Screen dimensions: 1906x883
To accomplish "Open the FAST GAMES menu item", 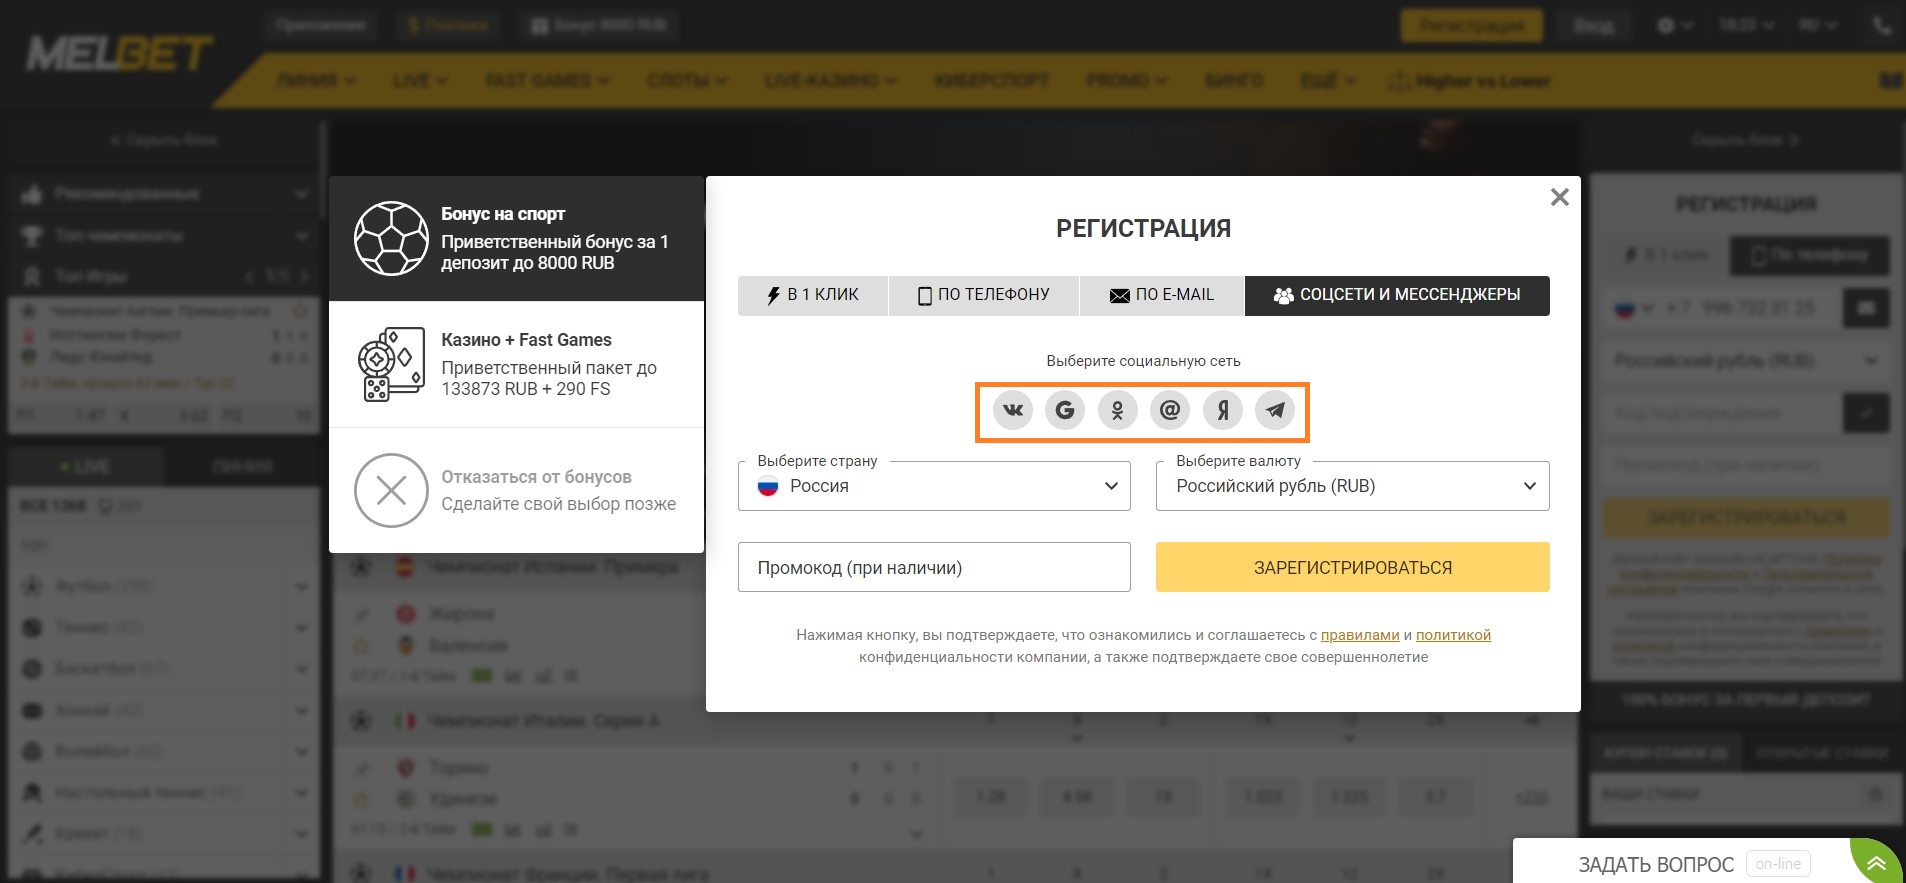I will pyautogui.click(x=547, y=81).
